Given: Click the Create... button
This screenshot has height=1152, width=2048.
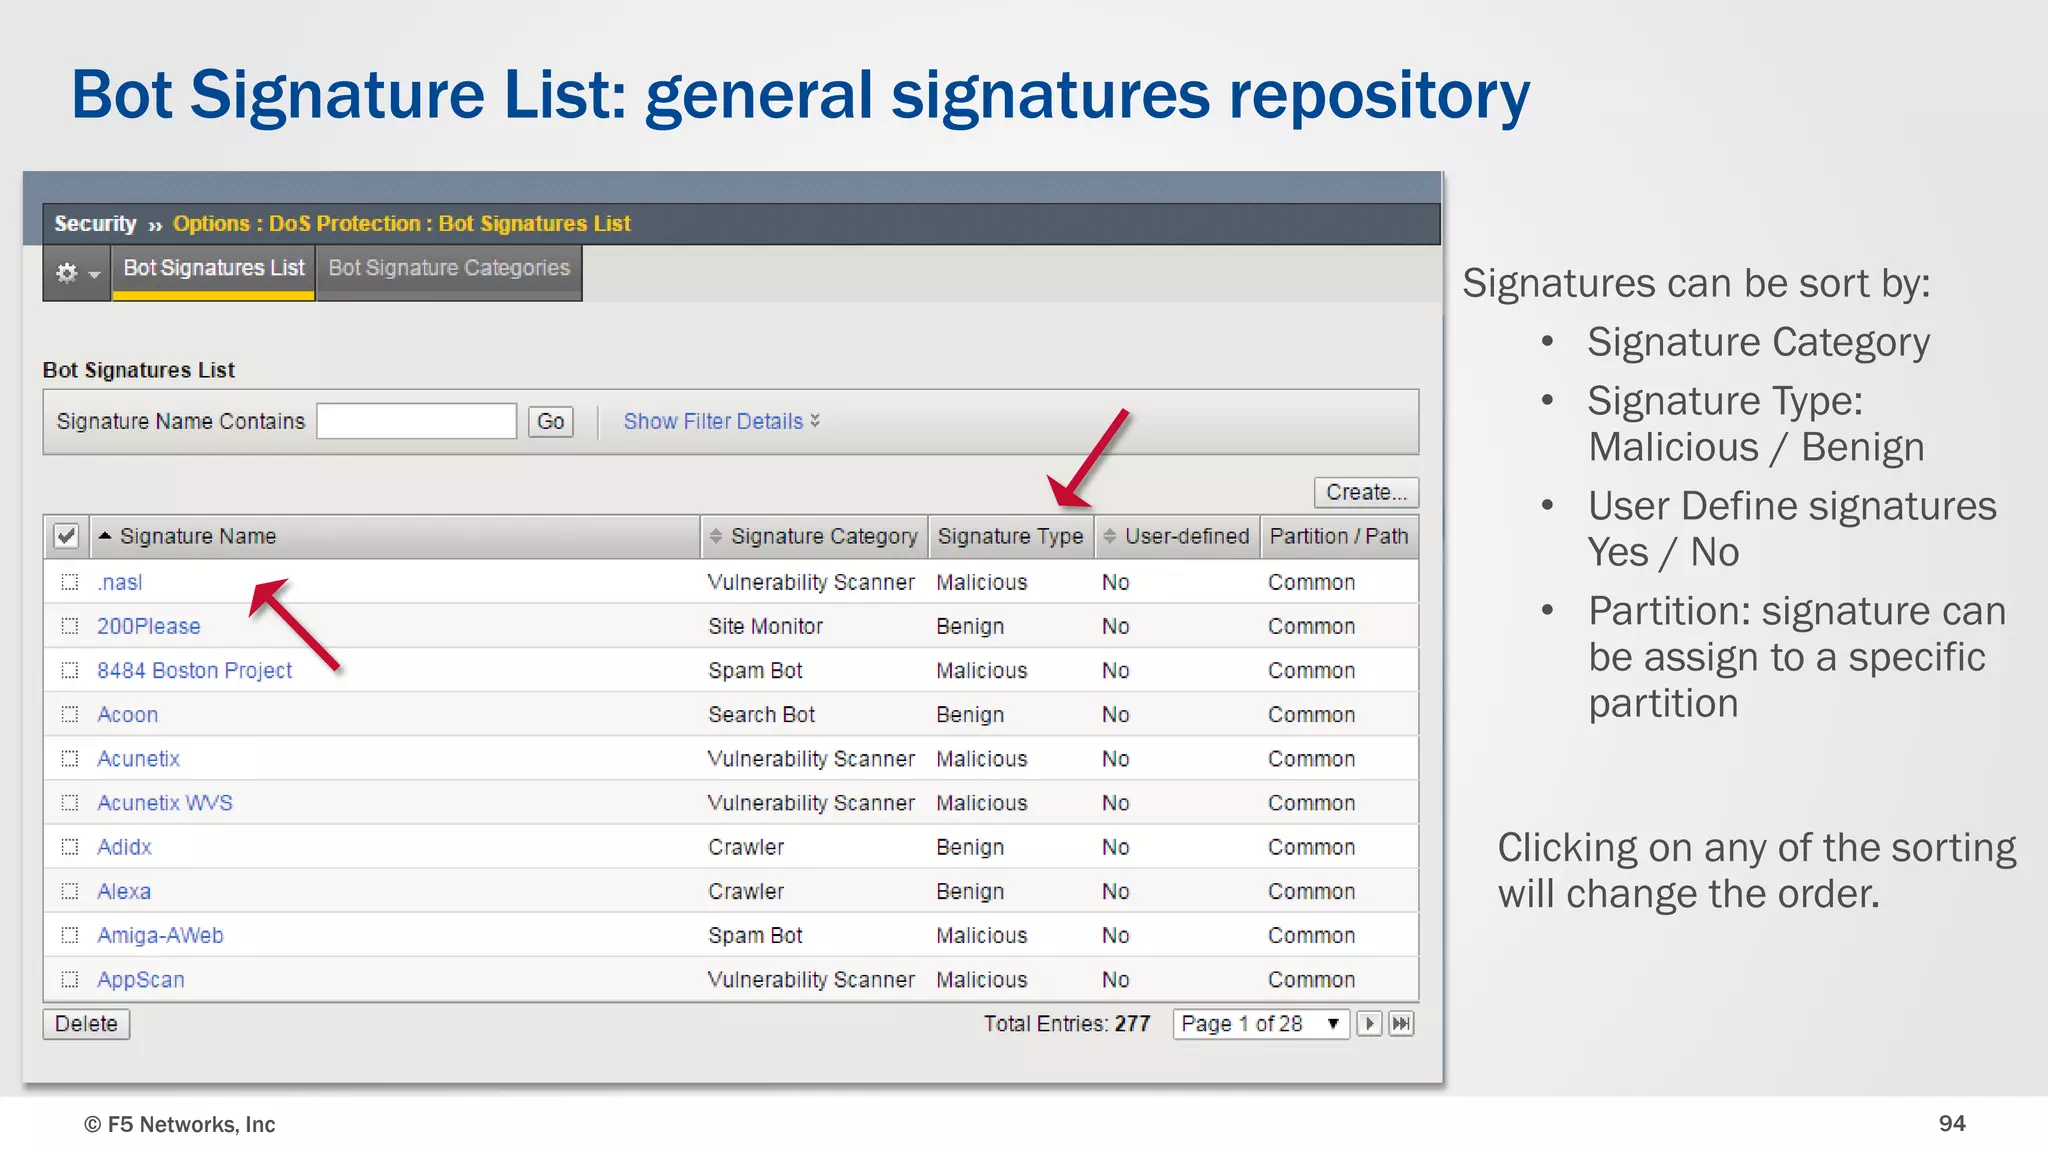Looking at the screenshot, I should pyautogui.click(x=1366, y=492).
